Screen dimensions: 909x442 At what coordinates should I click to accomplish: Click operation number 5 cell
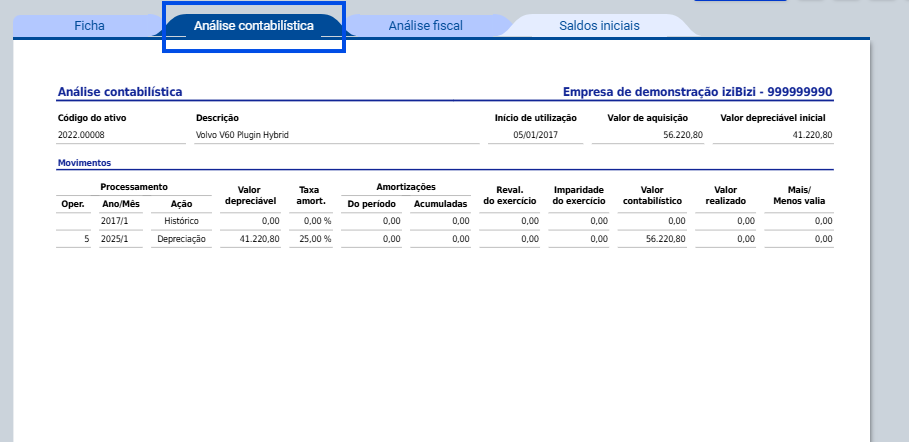pyautogui.click(x=87, y=238)
